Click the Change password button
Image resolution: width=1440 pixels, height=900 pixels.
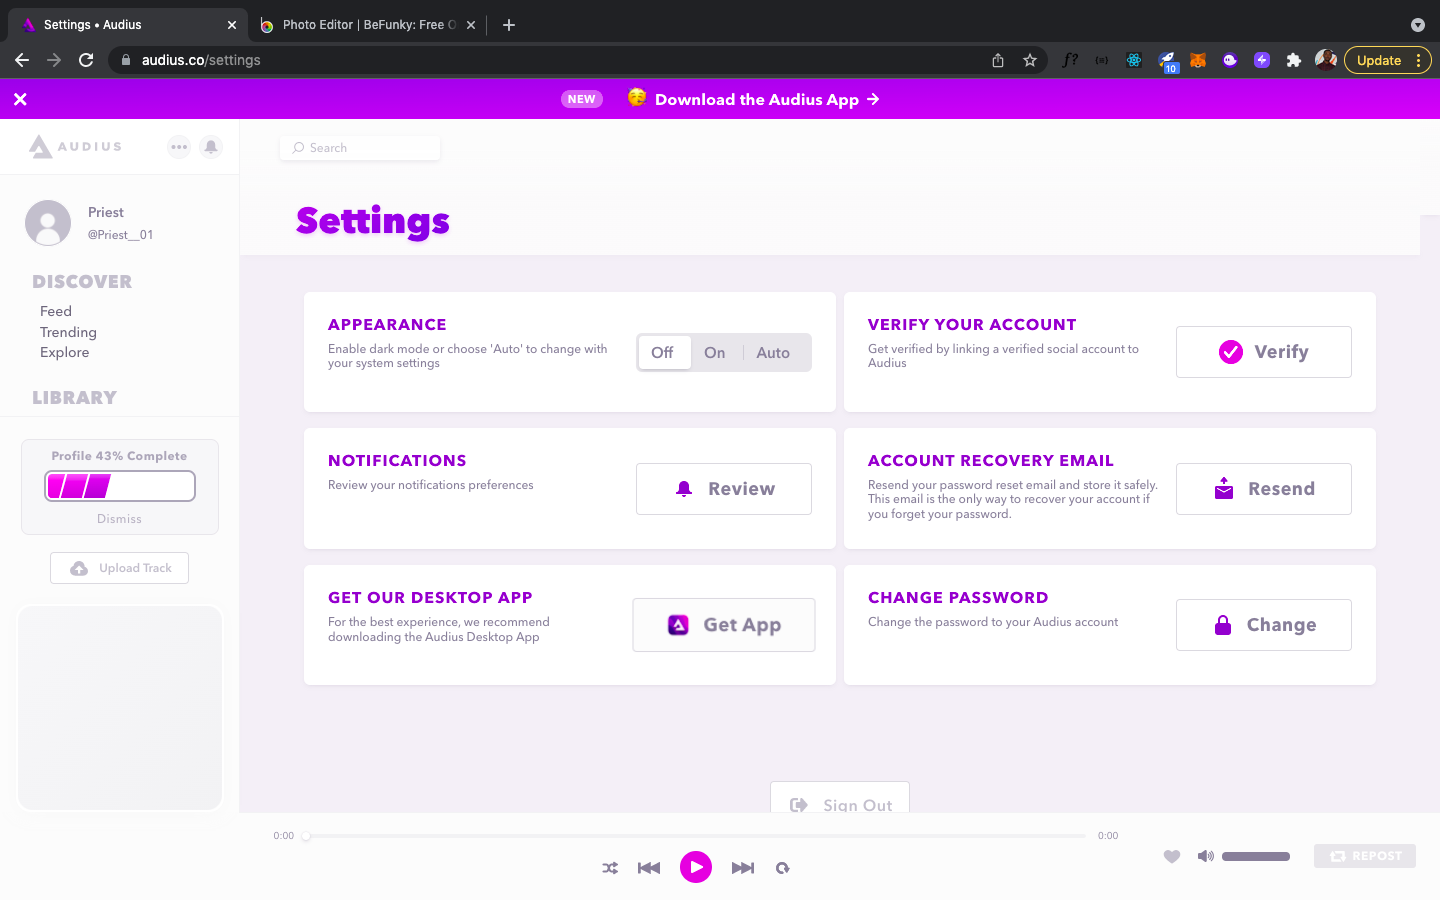pyautogui.click(x=1264, y=625)
